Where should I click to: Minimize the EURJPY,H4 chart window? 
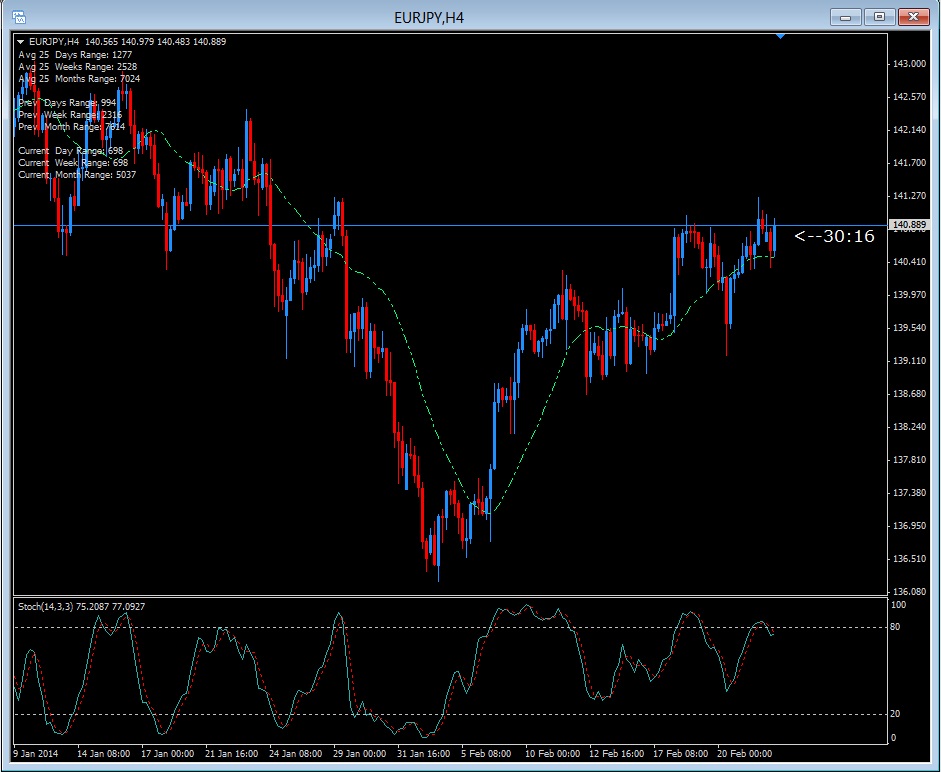click(846, 17)
